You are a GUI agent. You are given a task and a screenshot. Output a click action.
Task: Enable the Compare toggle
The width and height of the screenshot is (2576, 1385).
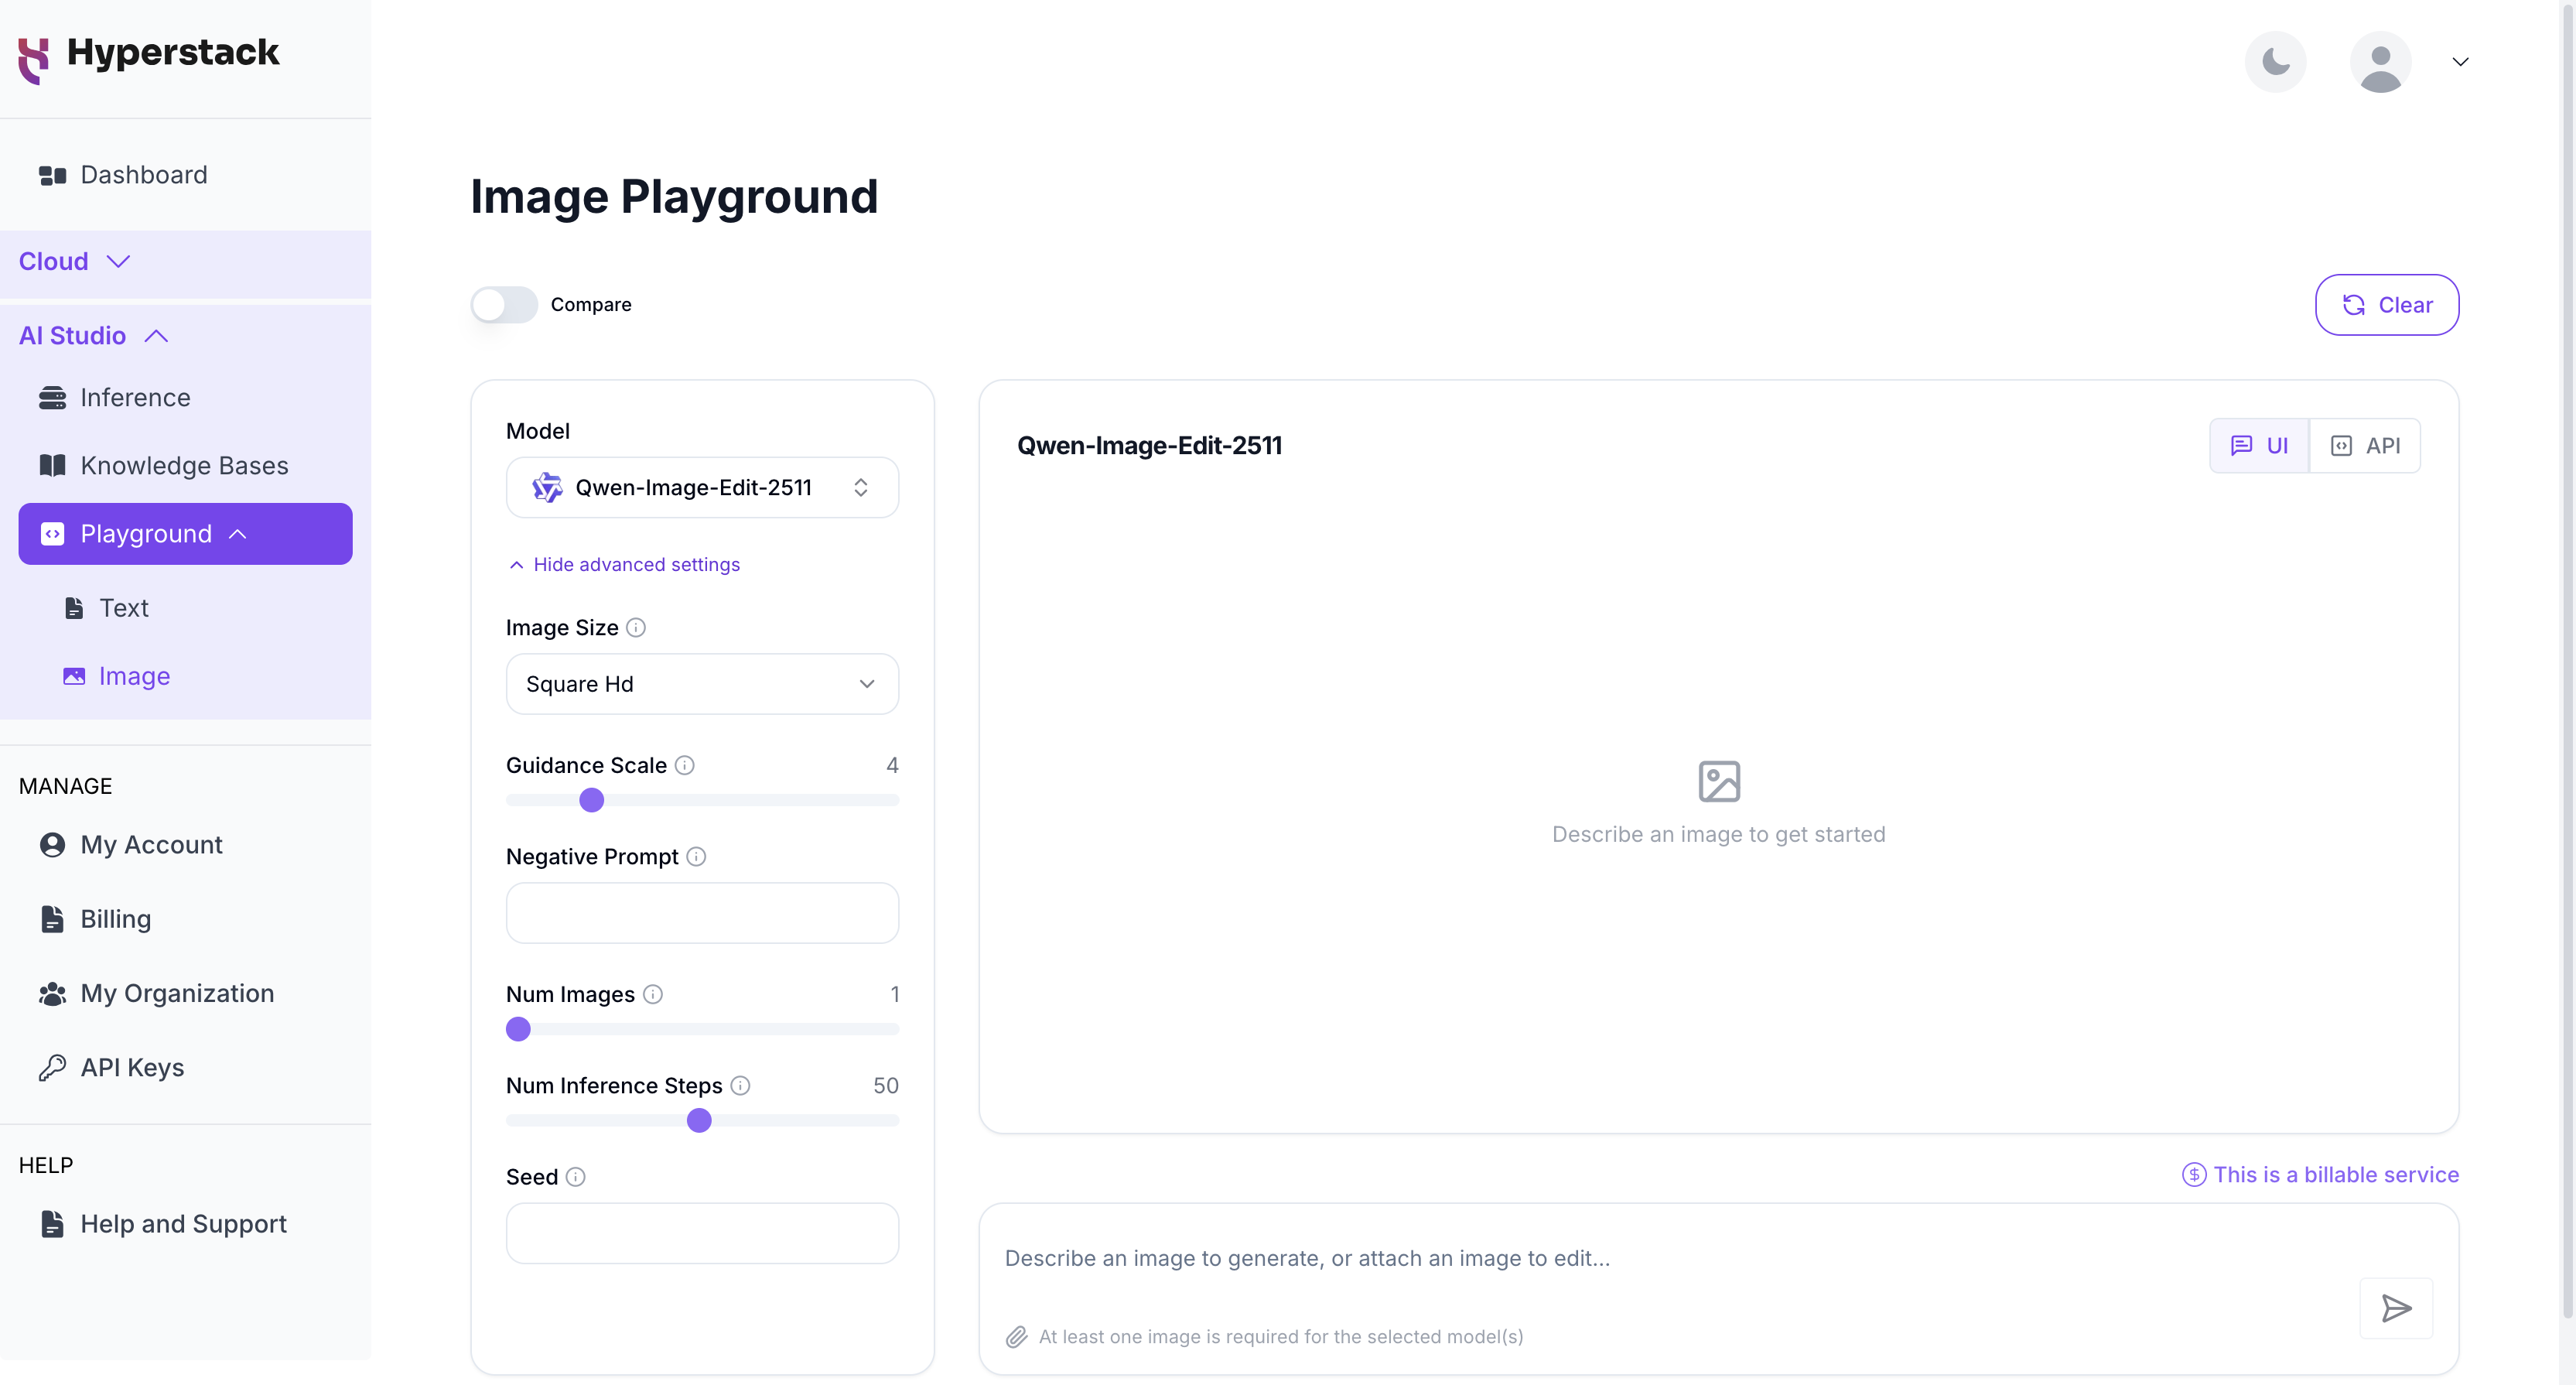pos(504,305)
